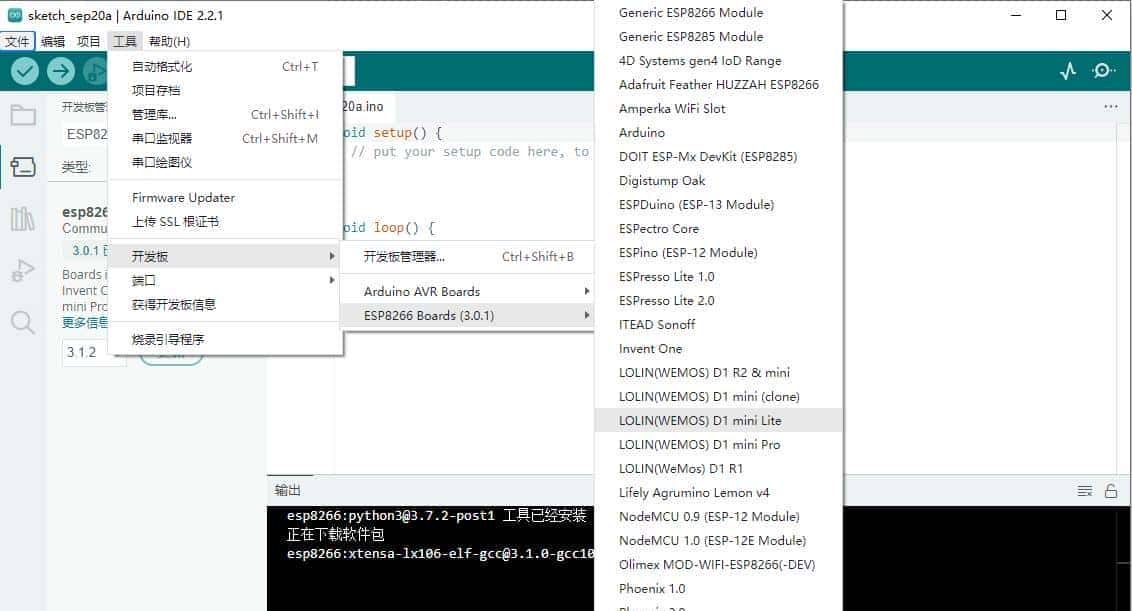Screen dimensions: 1132x611
Task: Open the Serial Monitor
Action: click(1104, 71)
